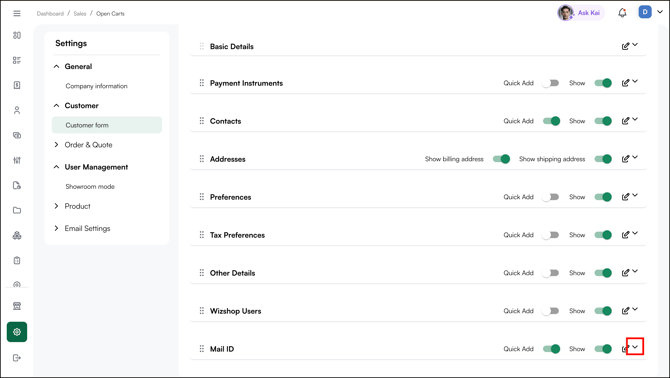Edit the Basic Details section
Screen dimensions: 670x378
[625, 46]
